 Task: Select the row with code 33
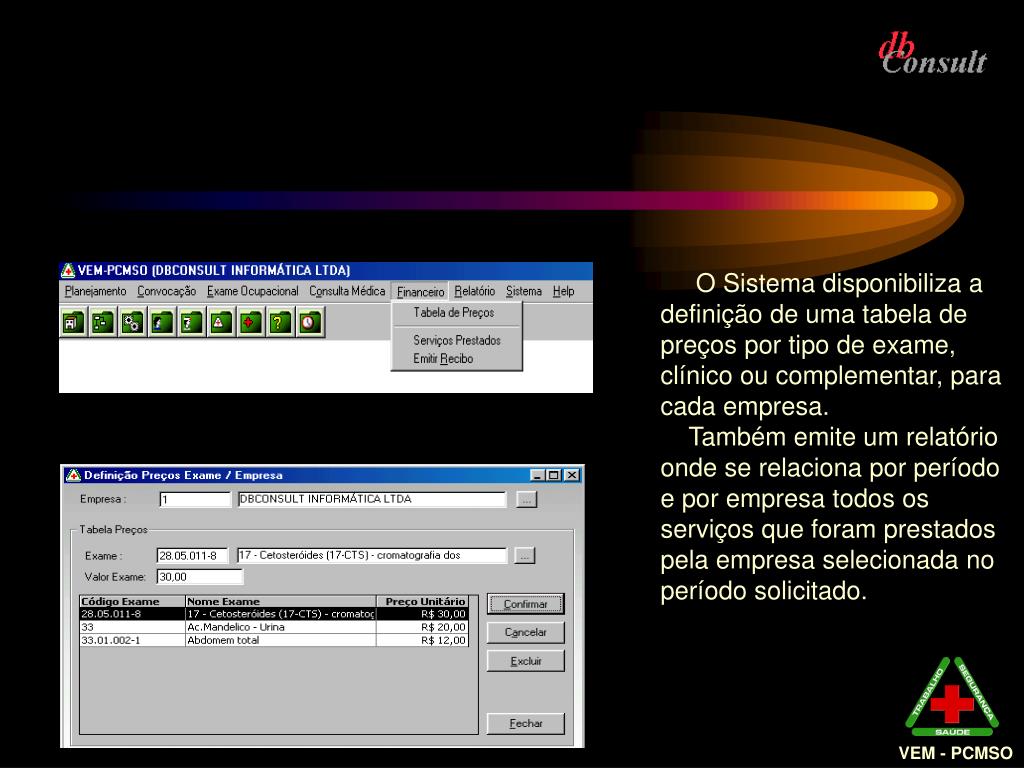(x=274, y=627)
